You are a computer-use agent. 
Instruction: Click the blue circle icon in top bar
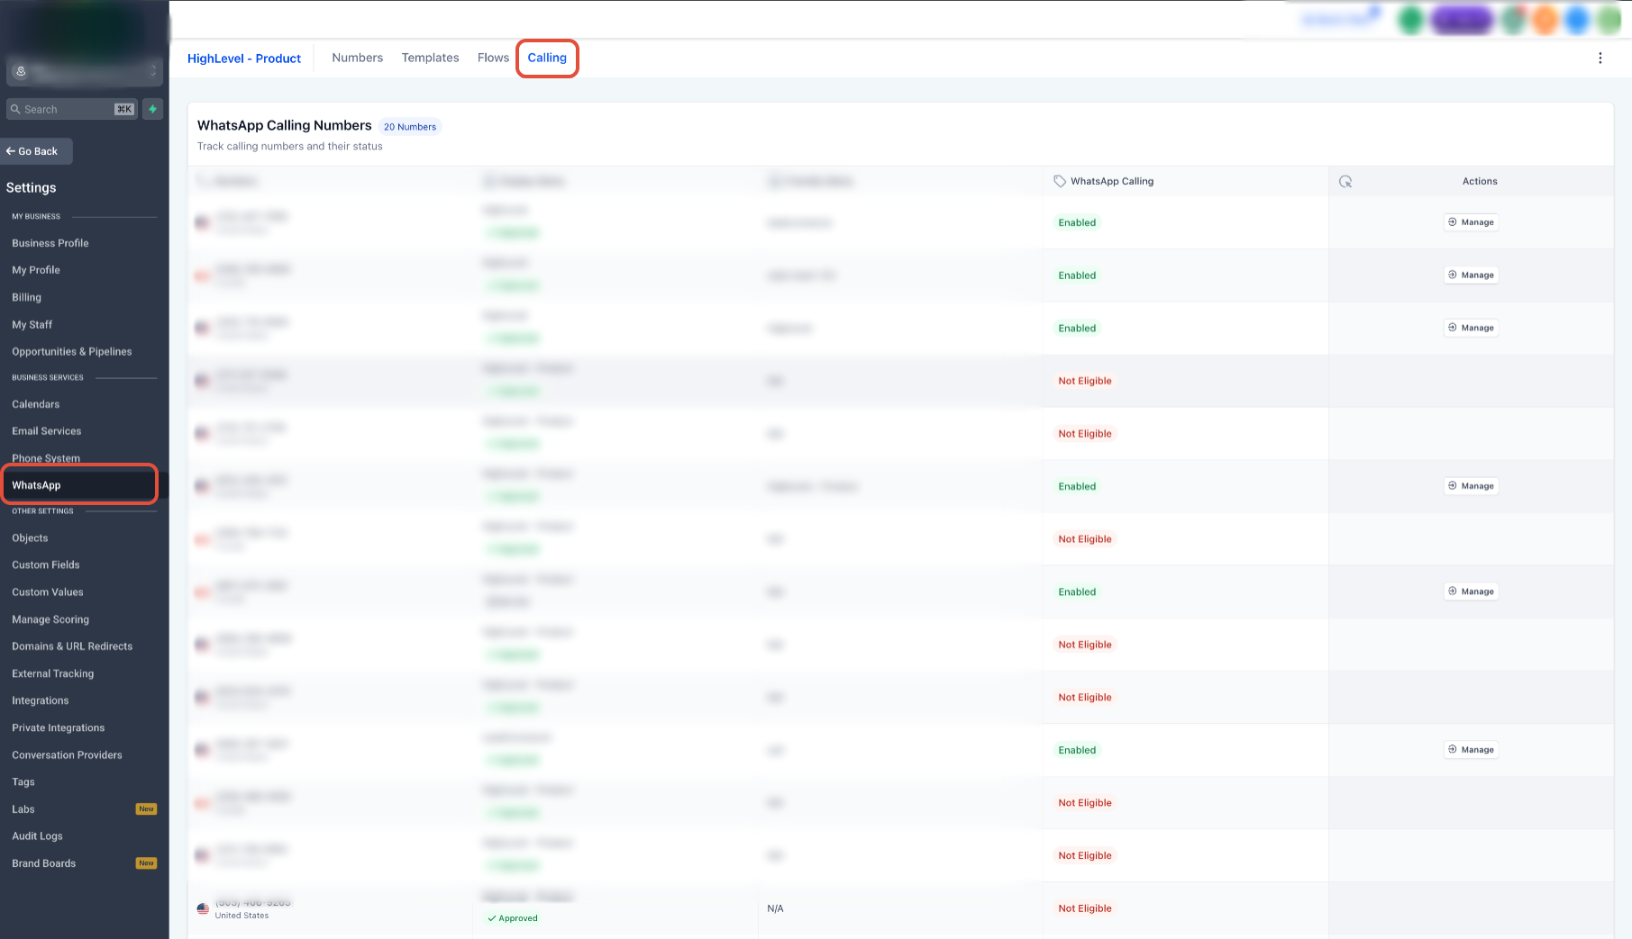coord(1577,20)
